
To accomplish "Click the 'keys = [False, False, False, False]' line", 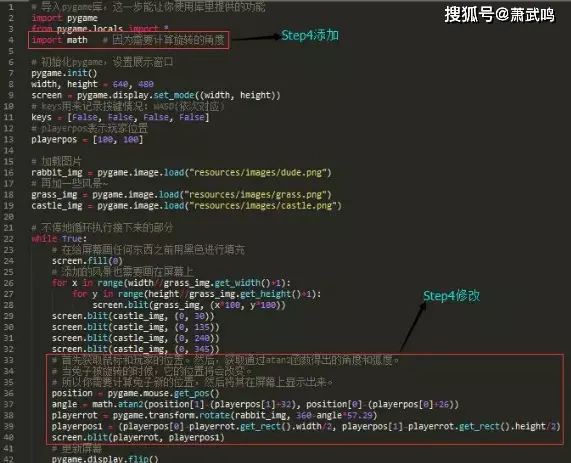I will click(120, 117).
